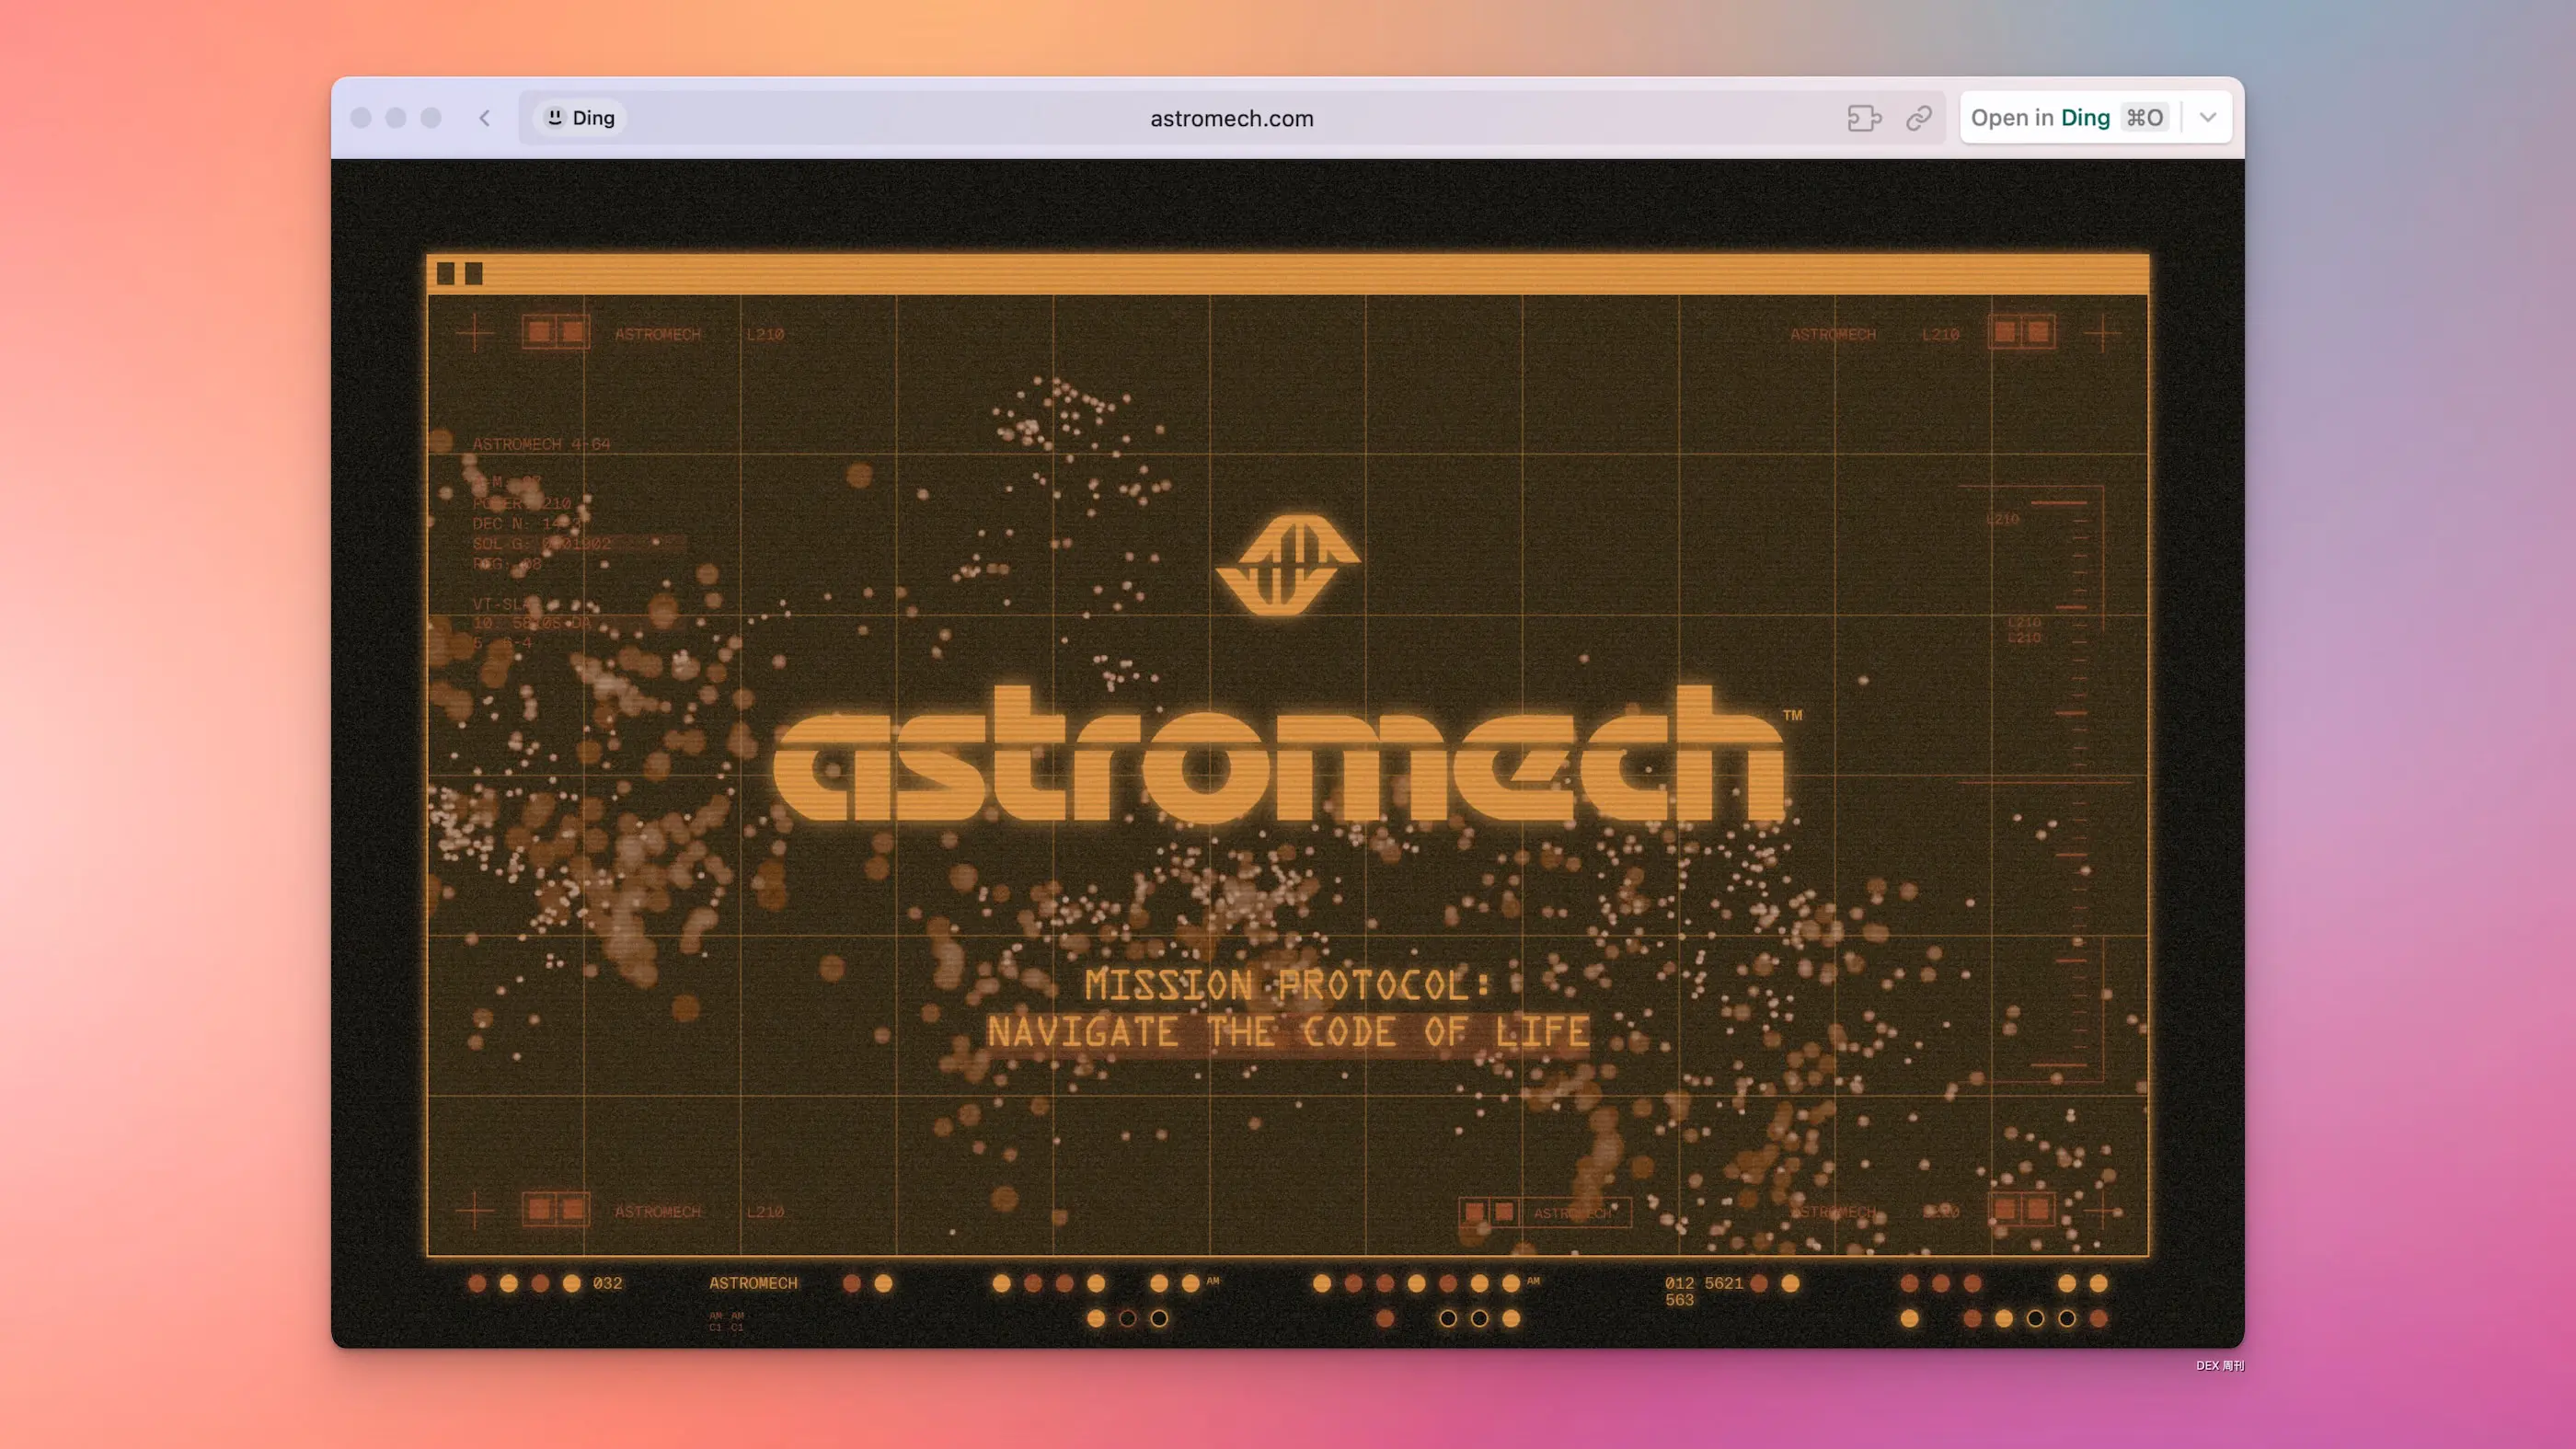2576x1449 pixels.
Task: Click ASTROMECH label in bottom status strip
Action: coord(753,1283)
